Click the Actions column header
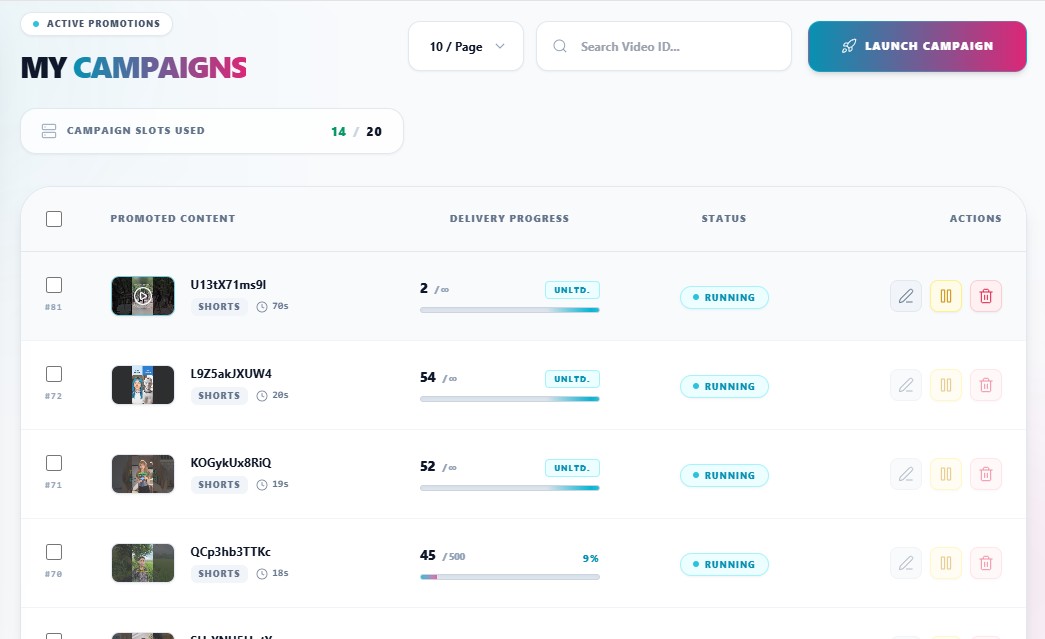Screen dimensions: 1045x639 [x=976, y=219]
